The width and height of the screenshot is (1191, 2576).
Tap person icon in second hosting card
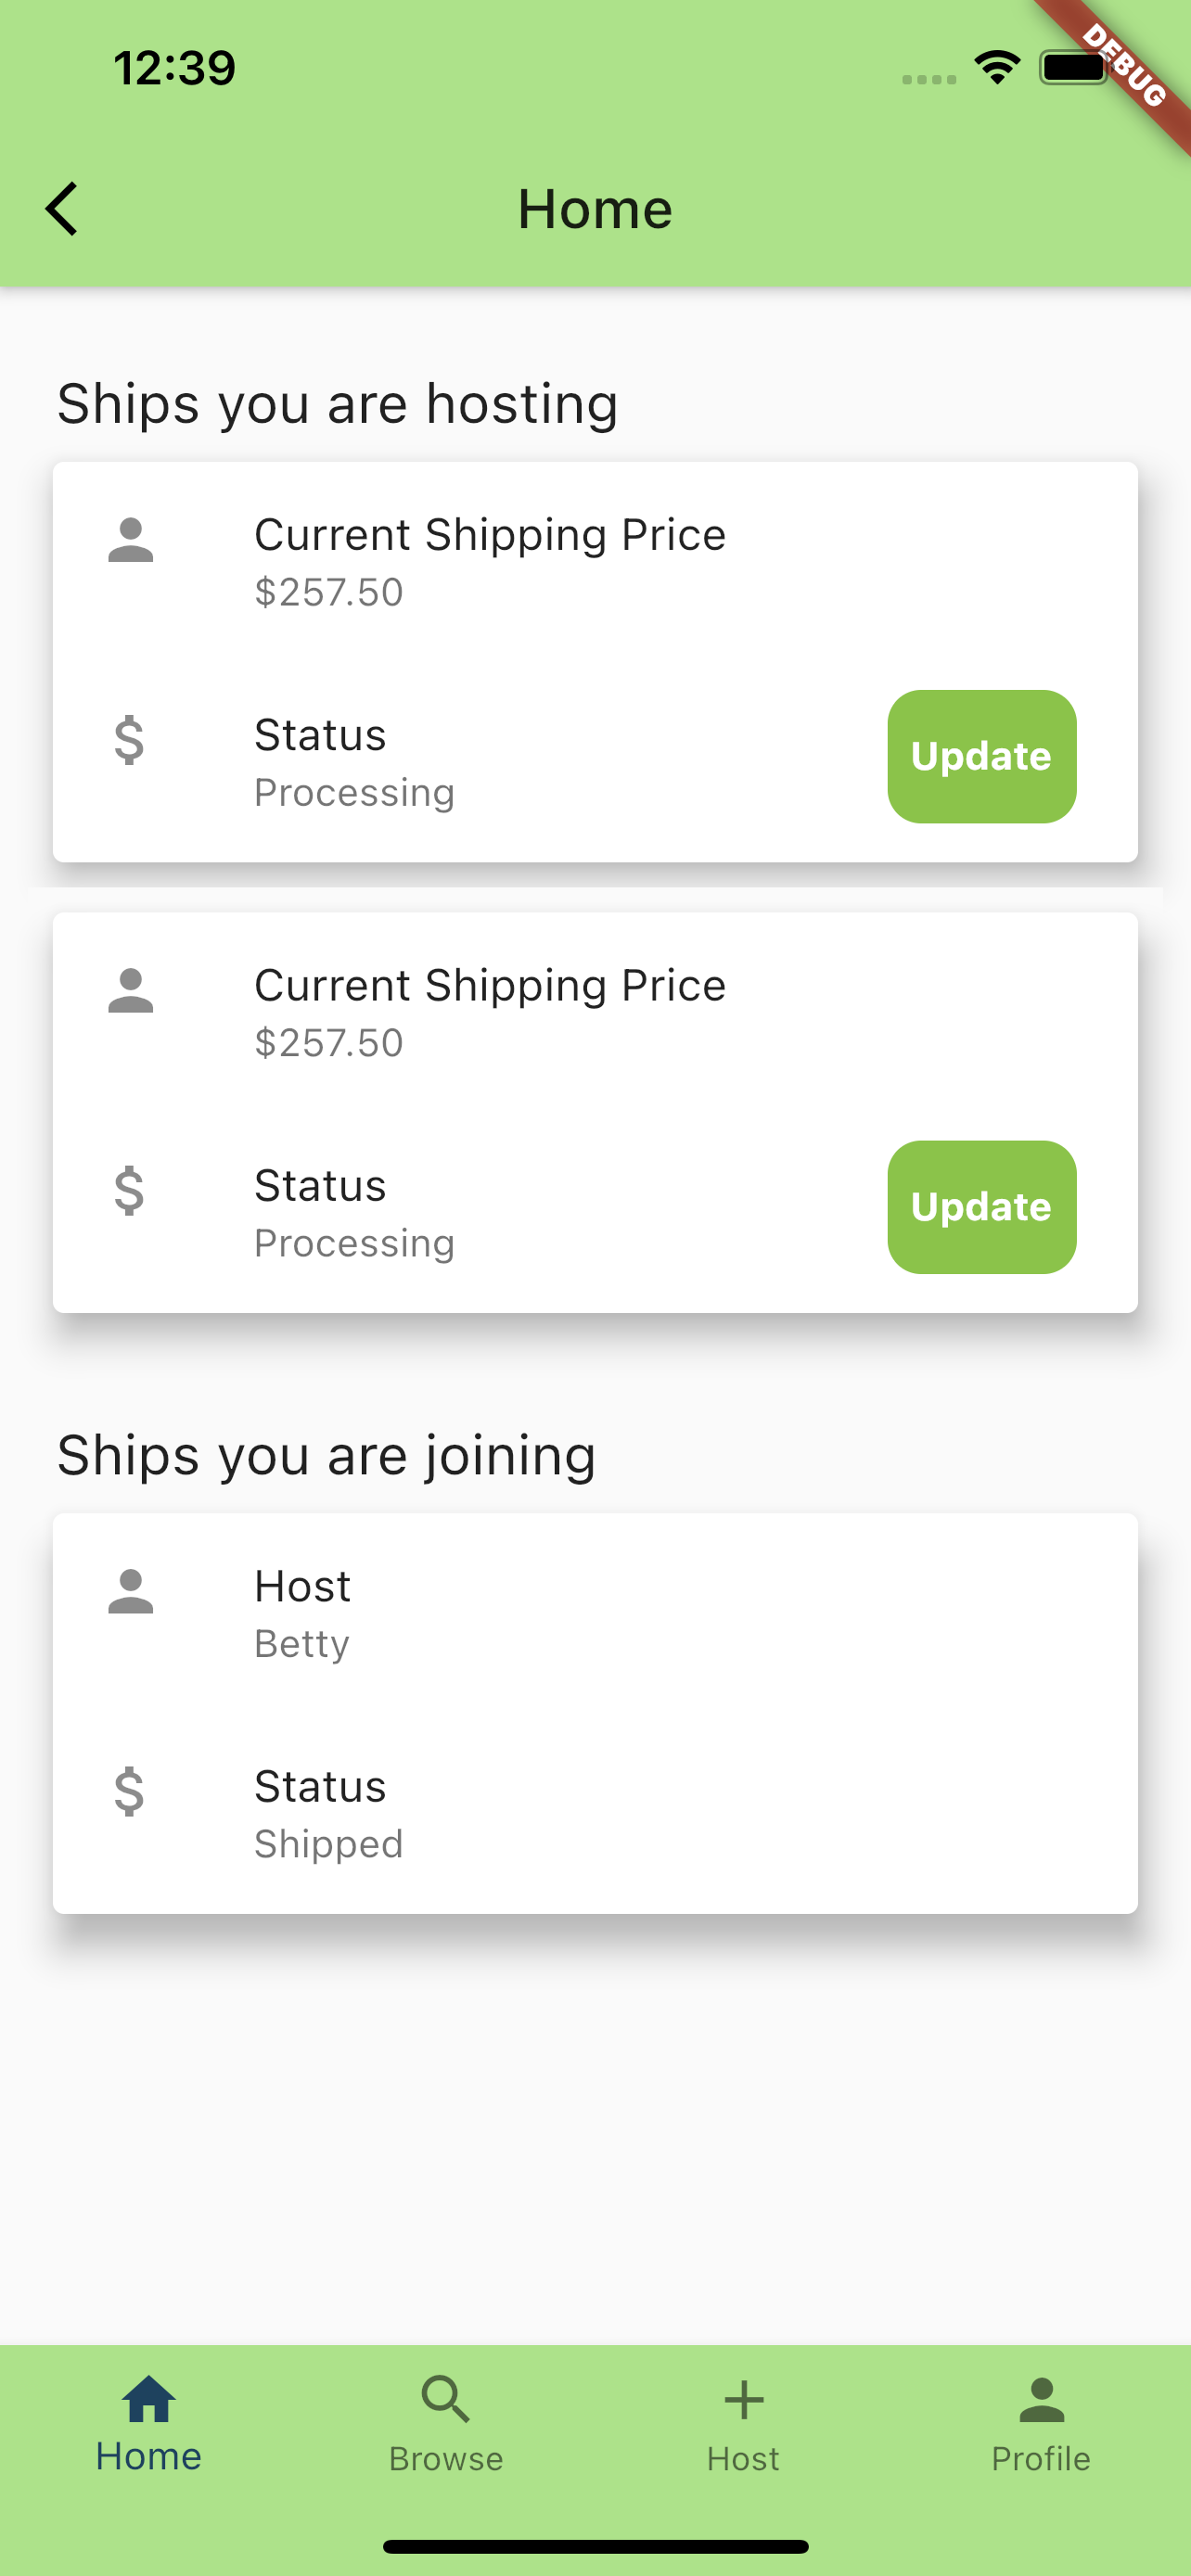131,991
